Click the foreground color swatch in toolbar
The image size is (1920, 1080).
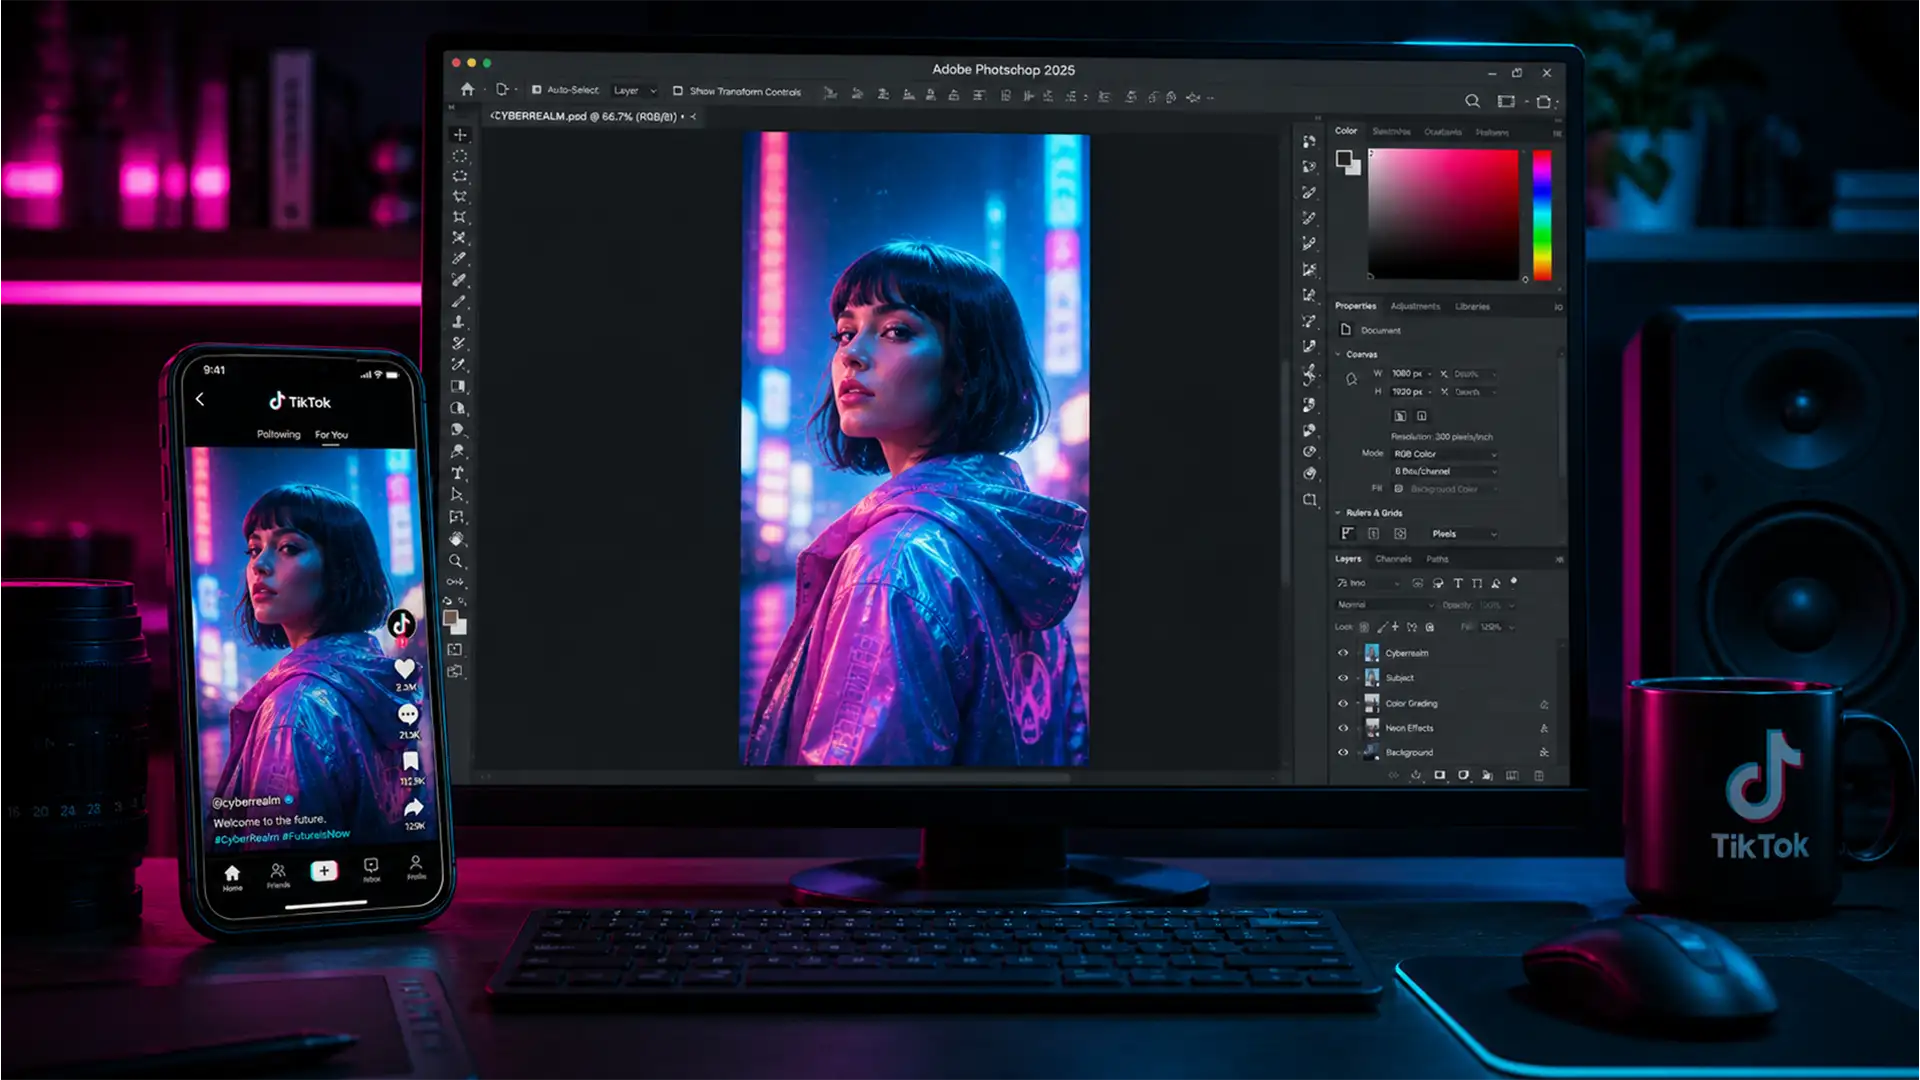tap(450, 618)
